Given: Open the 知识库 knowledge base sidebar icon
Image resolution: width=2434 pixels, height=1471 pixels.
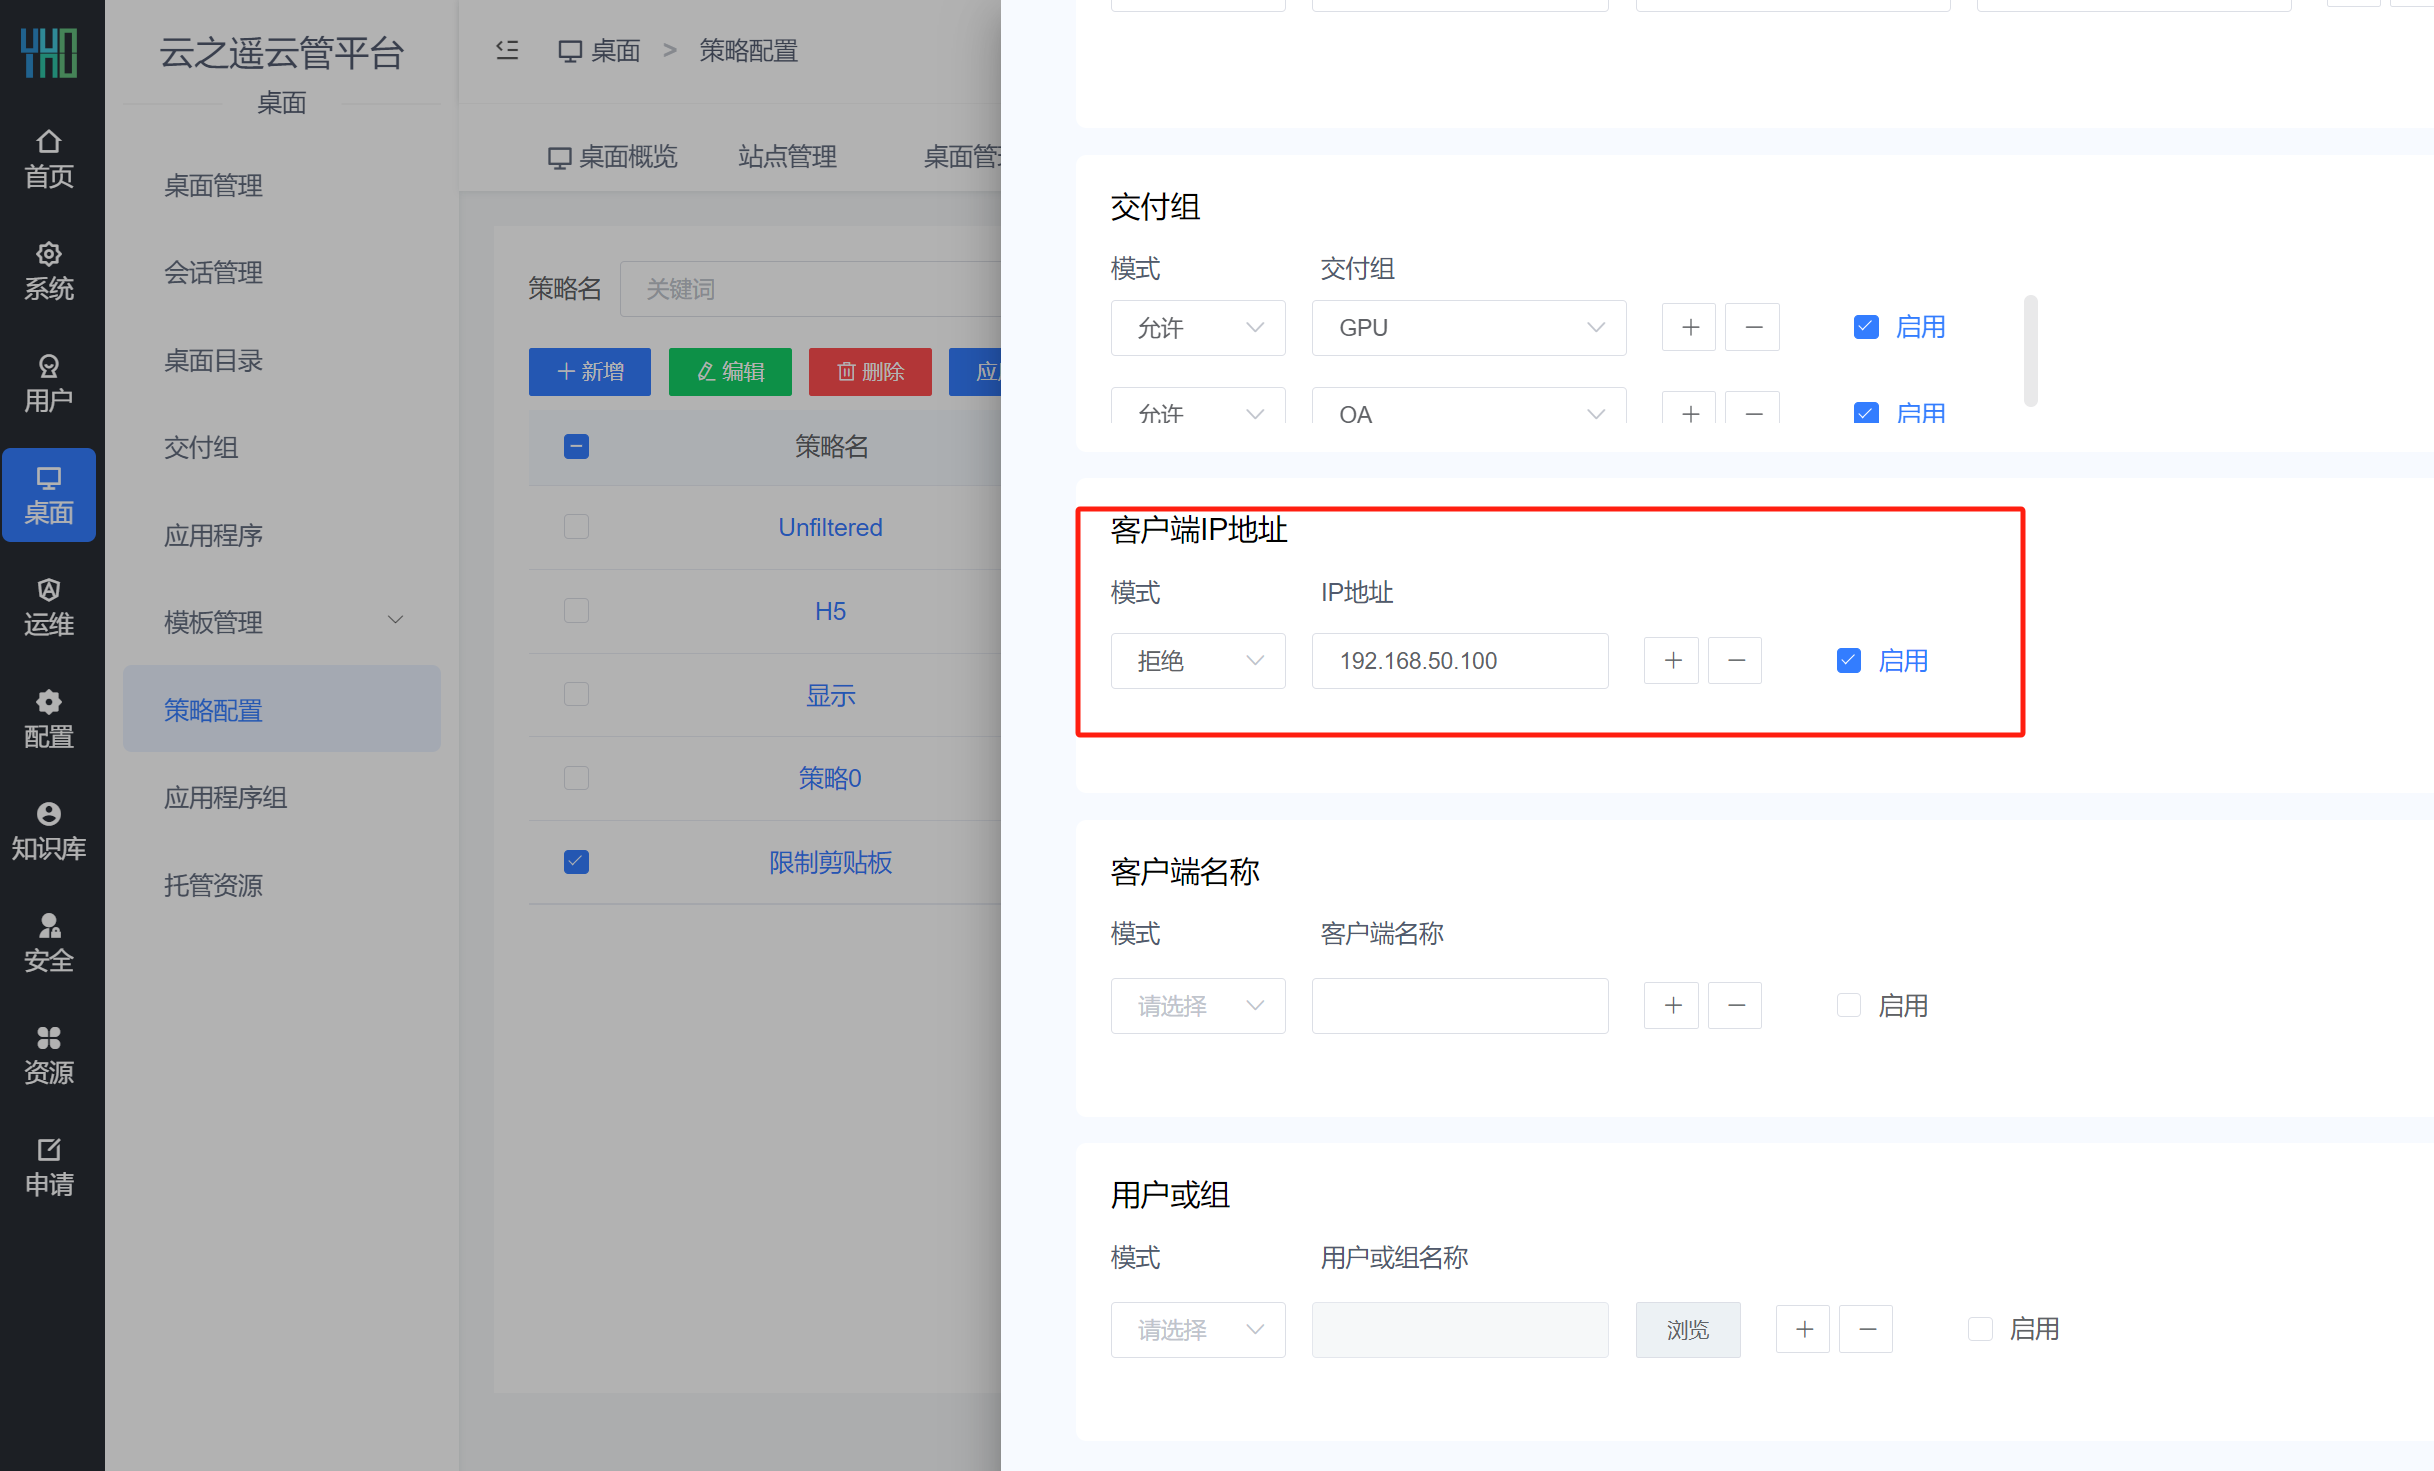Looking at the screenshot, I should click(49, 832).
